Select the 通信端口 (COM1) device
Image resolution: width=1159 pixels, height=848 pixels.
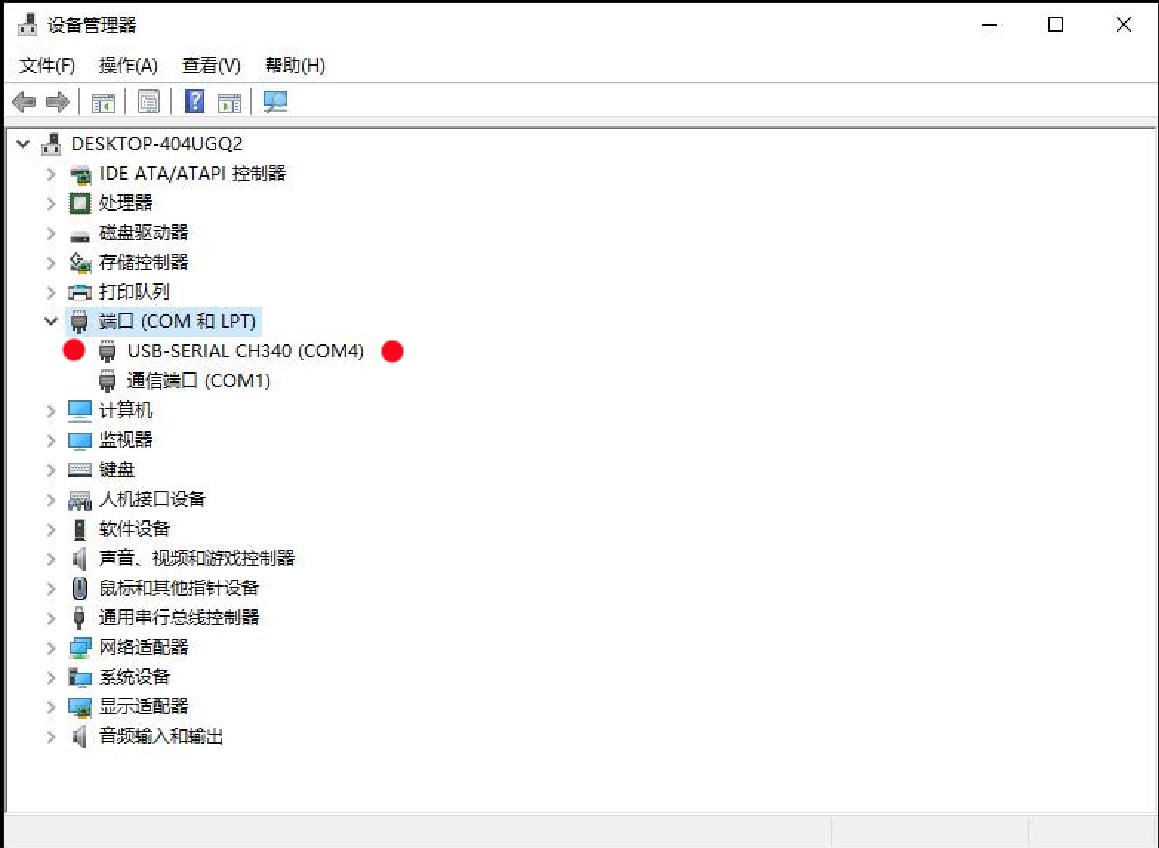[198, 381]
